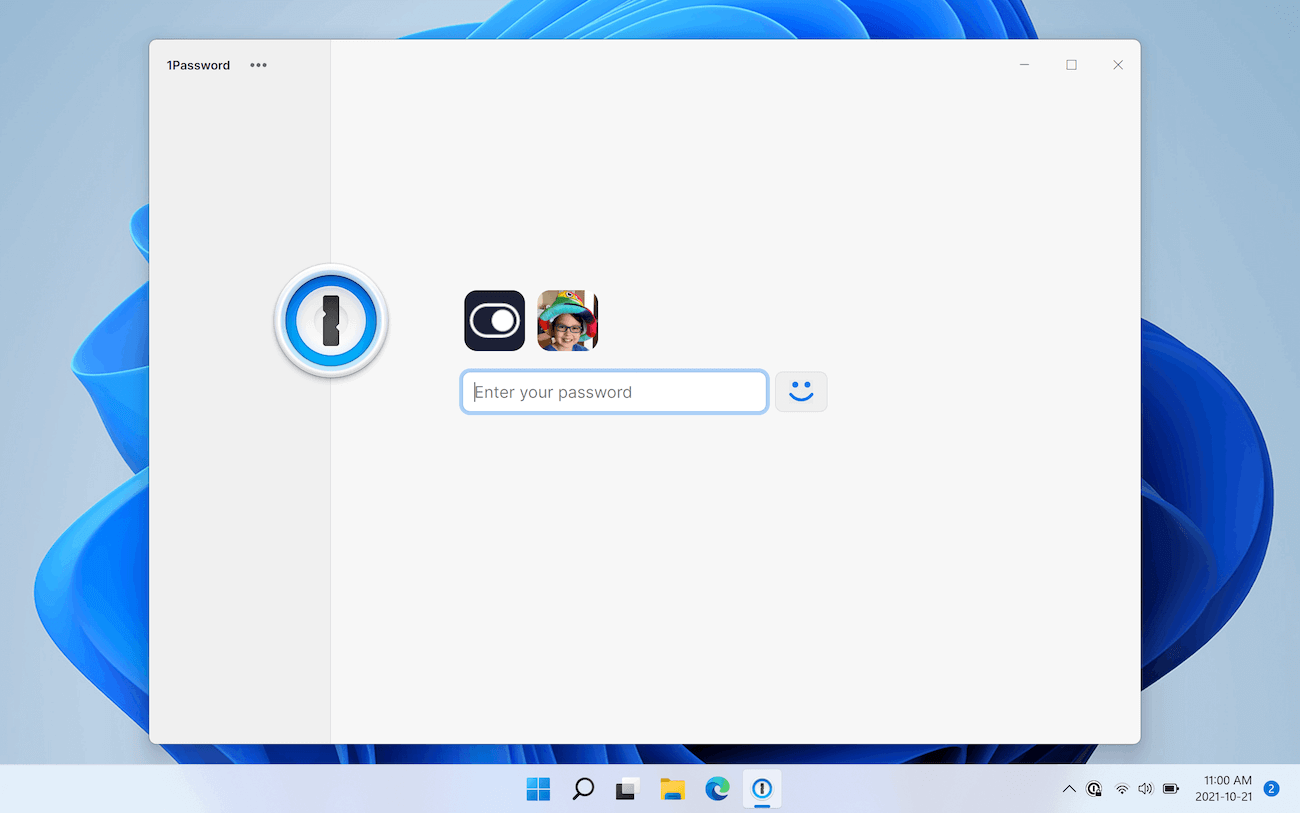Expand hidden icons in the system tray
Screen dimensions: 1300x813
pos(1069,789)
